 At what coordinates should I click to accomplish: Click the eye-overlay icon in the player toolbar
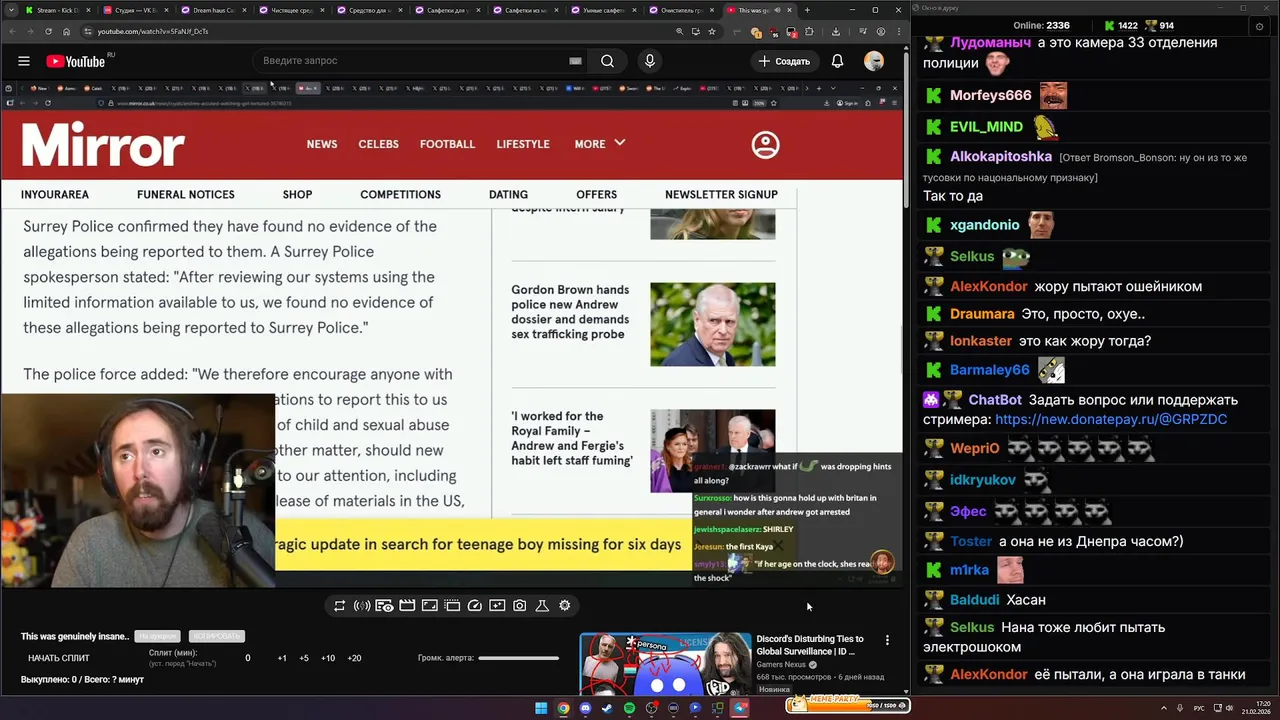coord(384,606)
